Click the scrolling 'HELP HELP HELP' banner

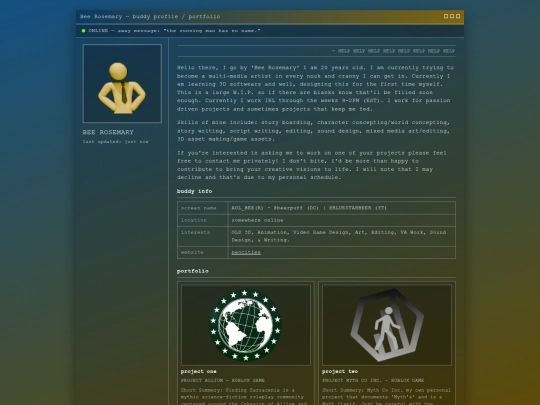pos(393,51)
